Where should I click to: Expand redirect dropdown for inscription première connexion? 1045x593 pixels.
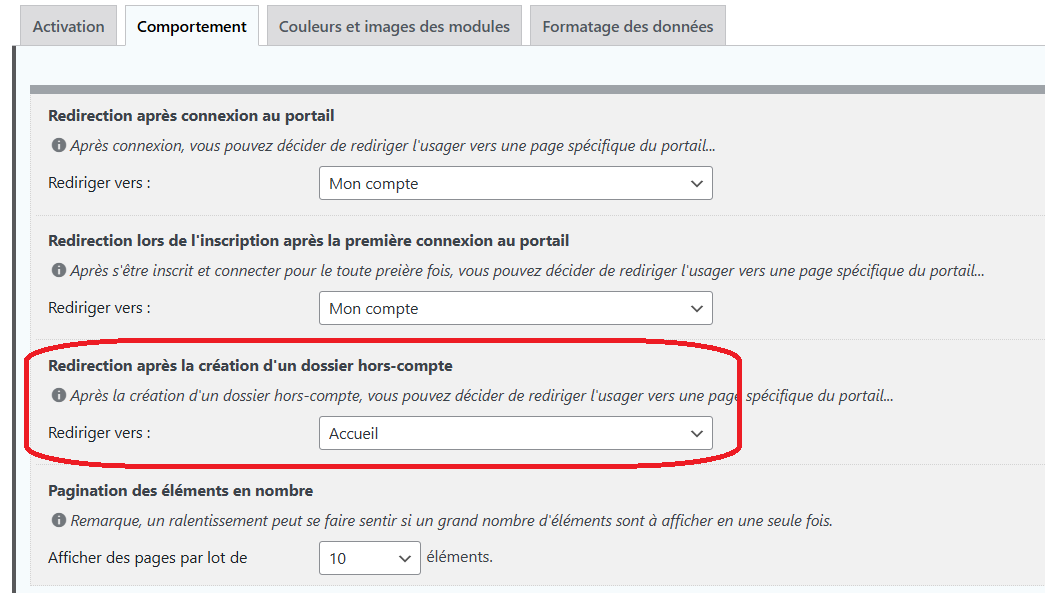point(515,309)
